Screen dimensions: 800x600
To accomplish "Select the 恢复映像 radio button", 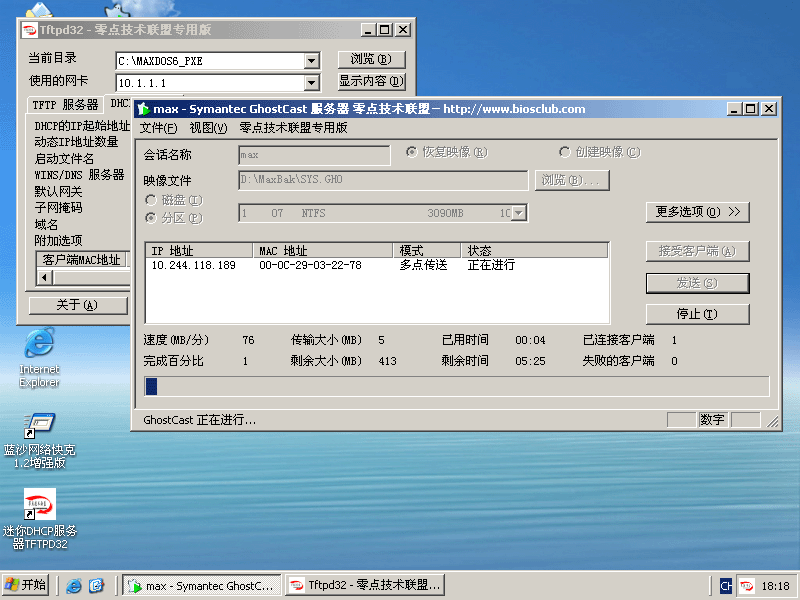I will click(x=411, y=152).
